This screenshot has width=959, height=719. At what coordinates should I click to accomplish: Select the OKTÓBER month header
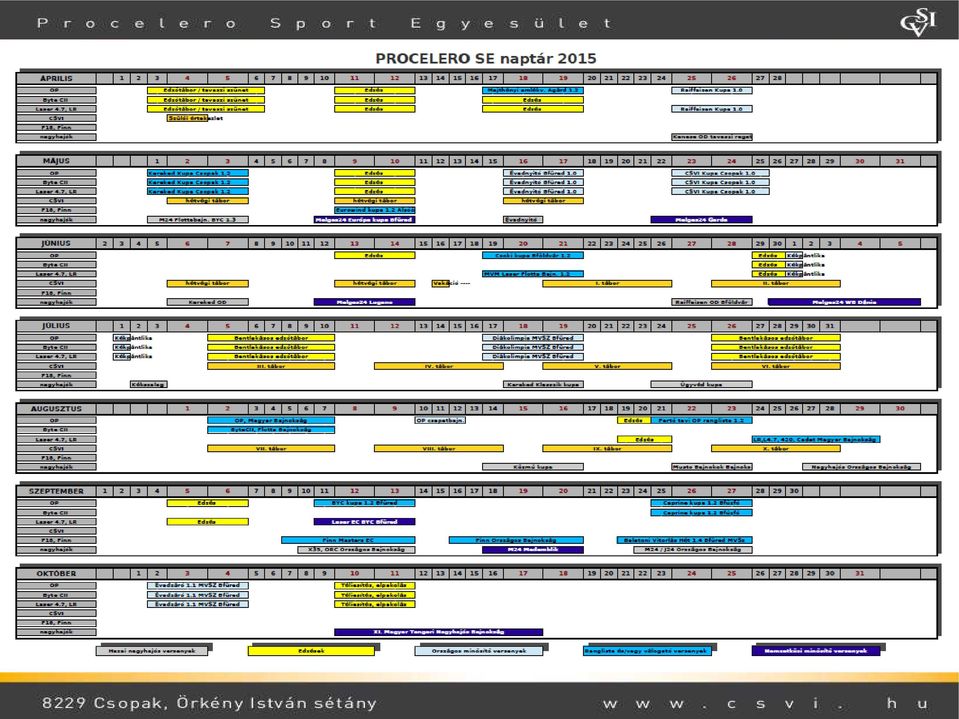point(56,573)
